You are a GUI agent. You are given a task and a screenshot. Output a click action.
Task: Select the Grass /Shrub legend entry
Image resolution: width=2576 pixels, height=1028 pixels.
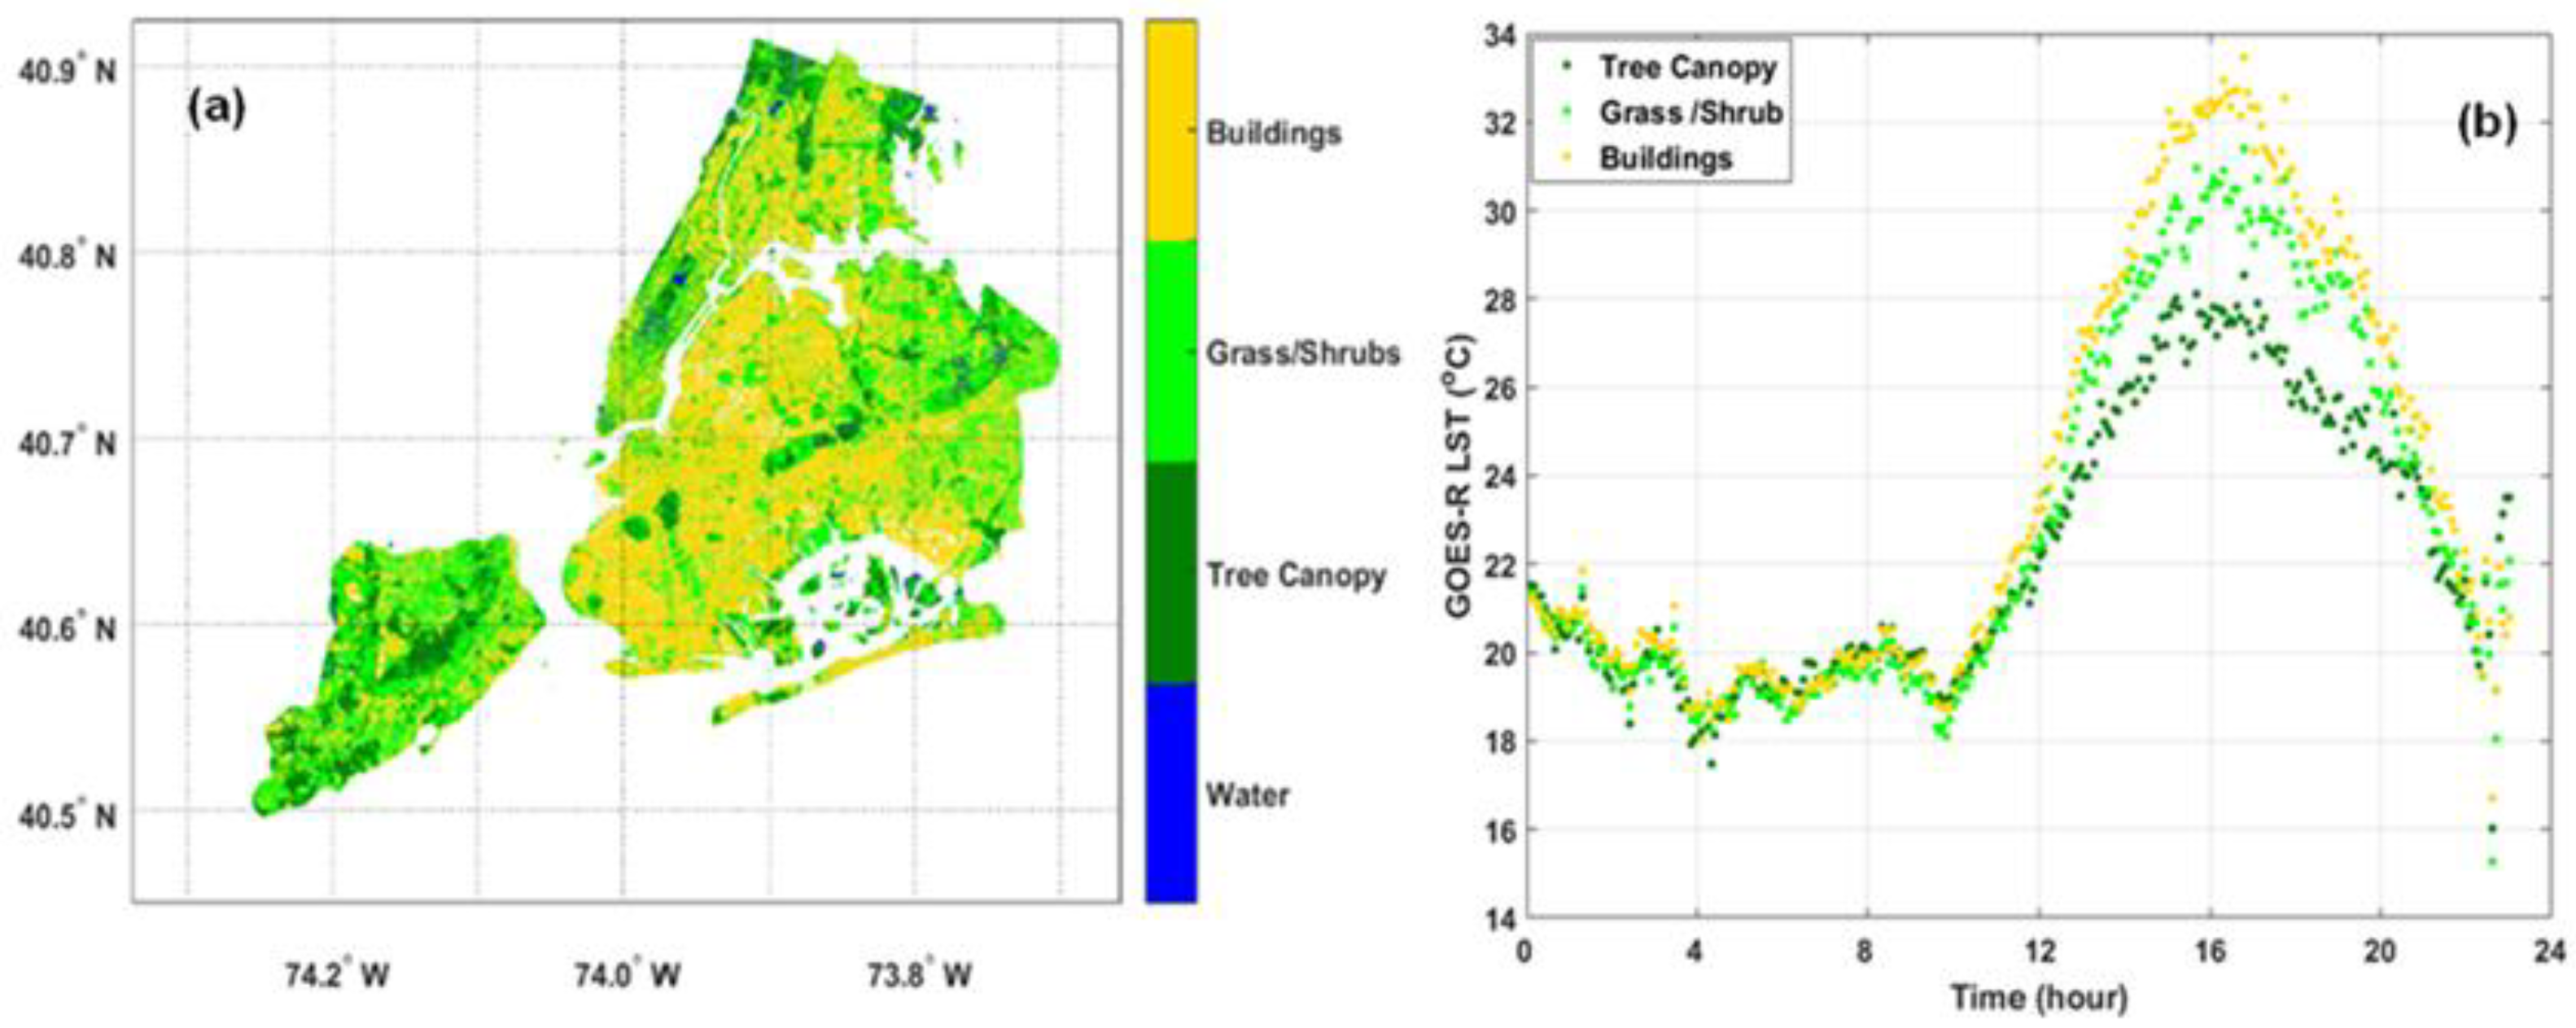point(1690,112)
